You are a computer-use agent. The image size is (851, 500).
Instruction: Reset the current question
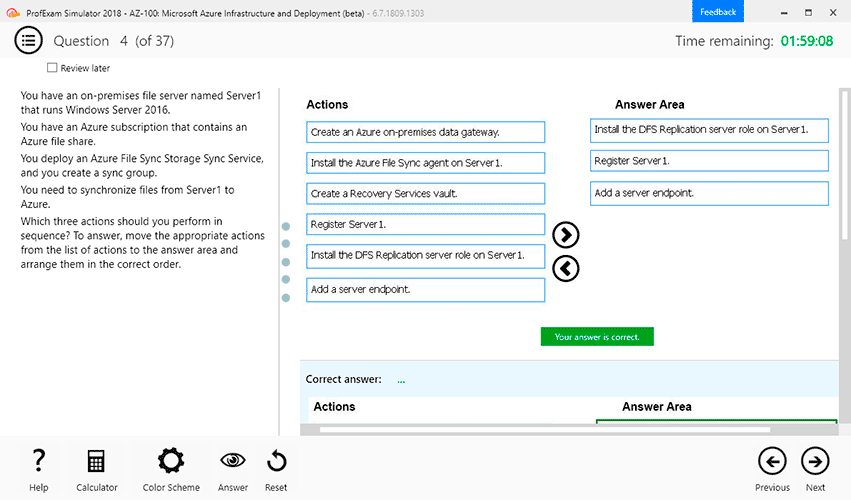tap(276, 461)
